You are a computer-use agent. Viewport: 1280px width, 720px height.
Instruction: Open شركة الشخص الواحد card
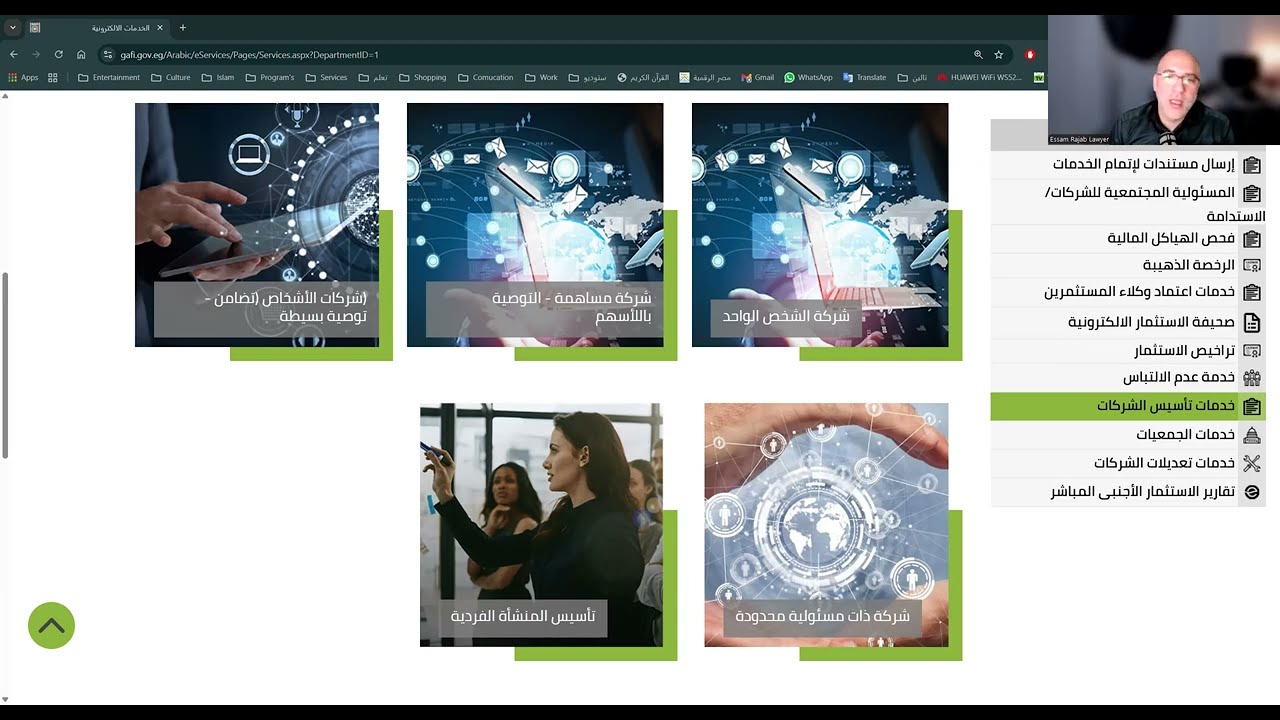click(820, 225)
